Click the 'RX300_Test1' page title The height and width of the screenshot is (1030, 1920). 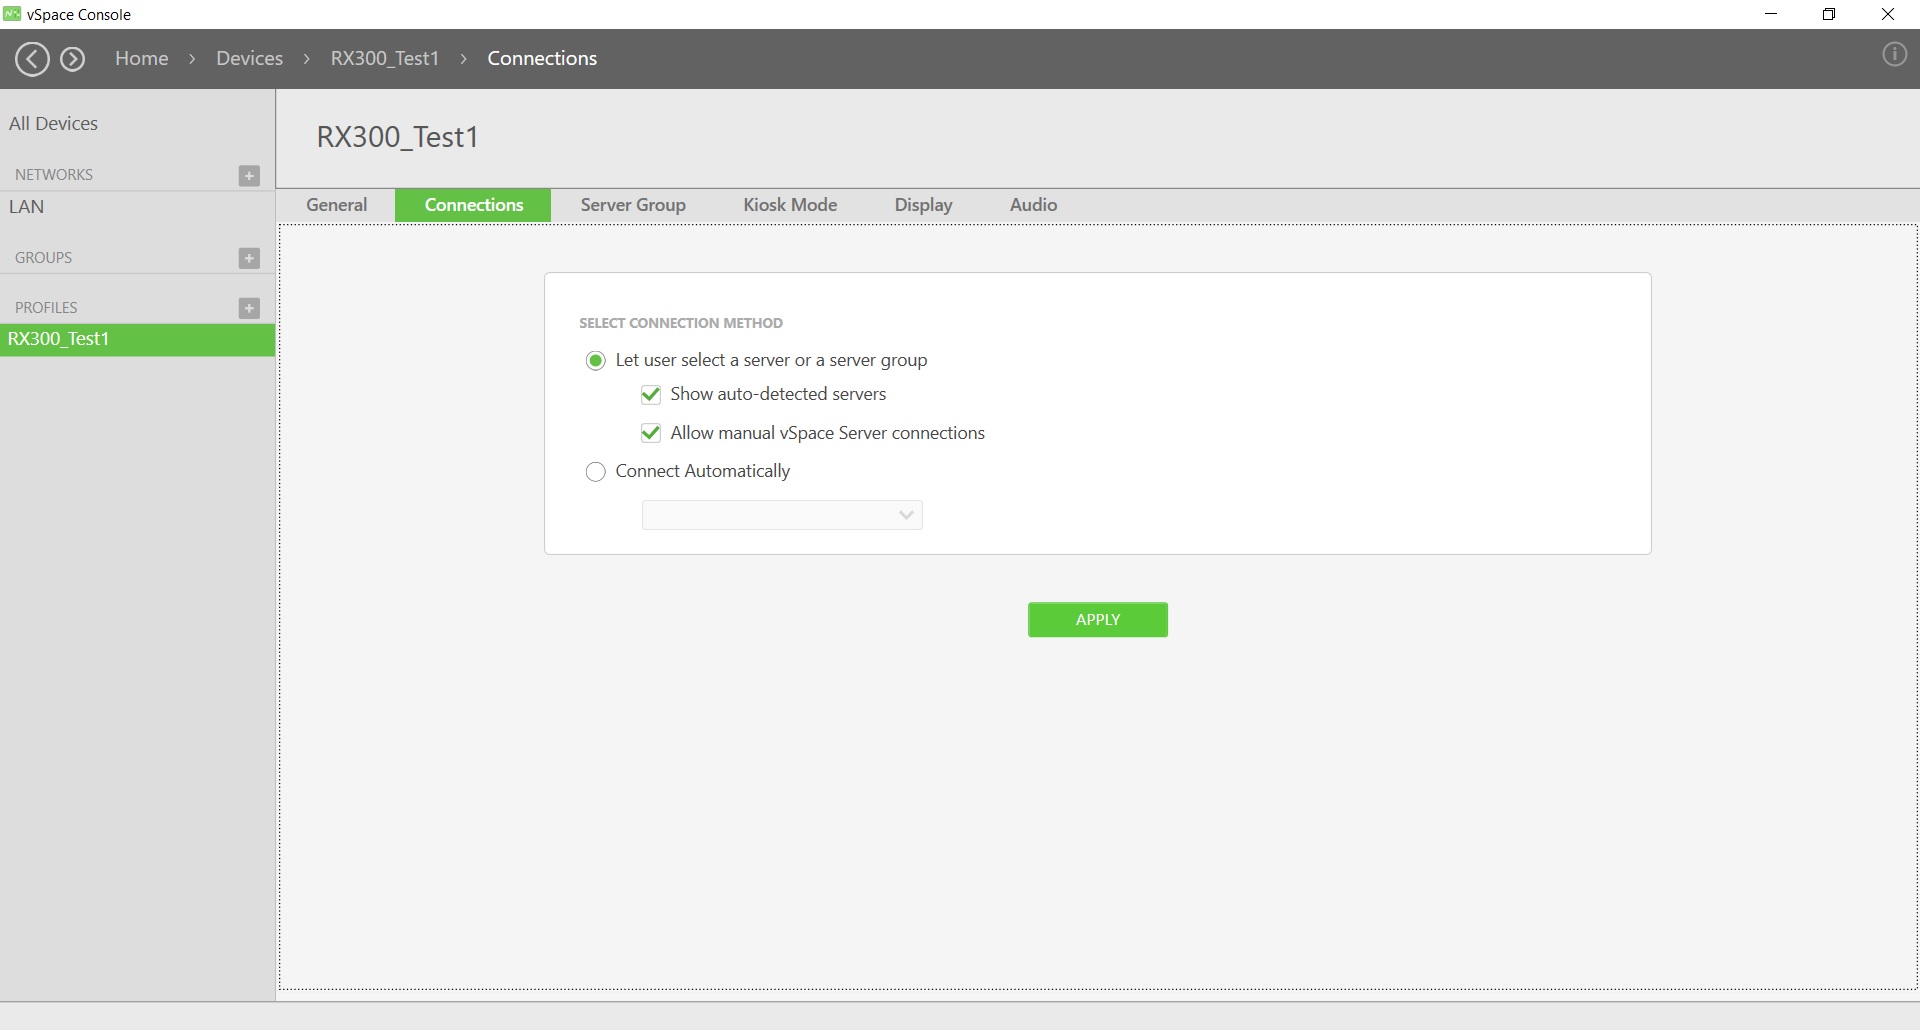coord(398,137)
